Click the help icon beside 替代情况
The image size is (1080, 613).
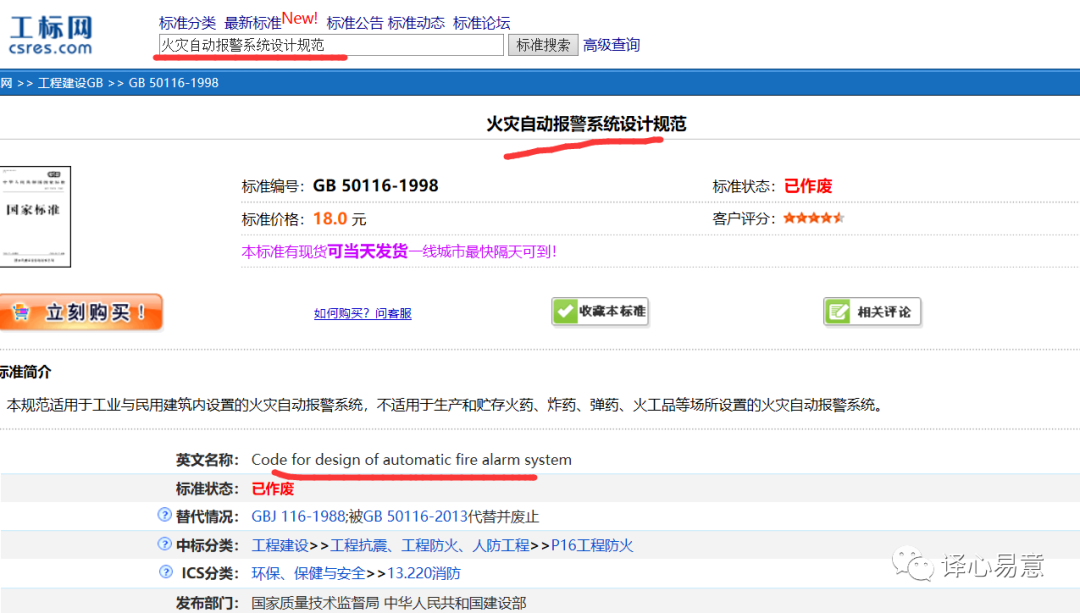click(164, 516)
